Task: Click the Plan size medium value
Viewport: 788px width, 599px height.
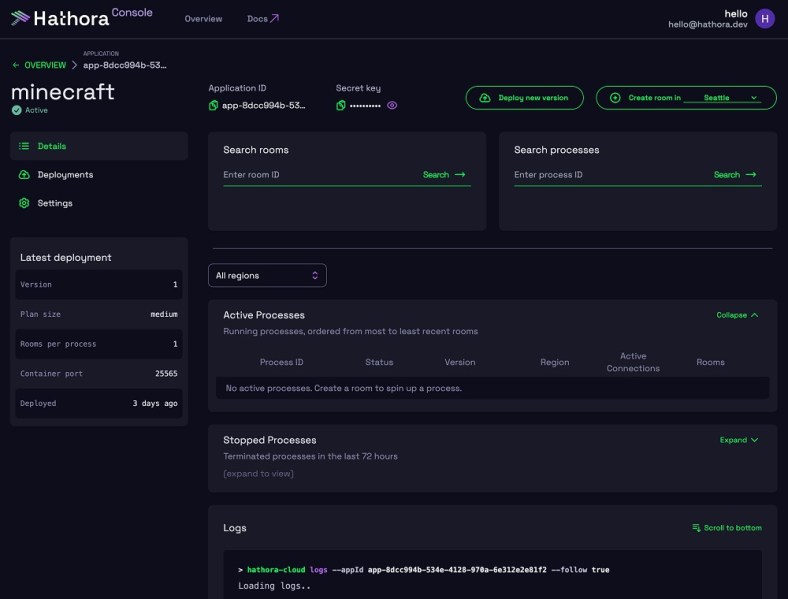Action: (x=164, y=314)
